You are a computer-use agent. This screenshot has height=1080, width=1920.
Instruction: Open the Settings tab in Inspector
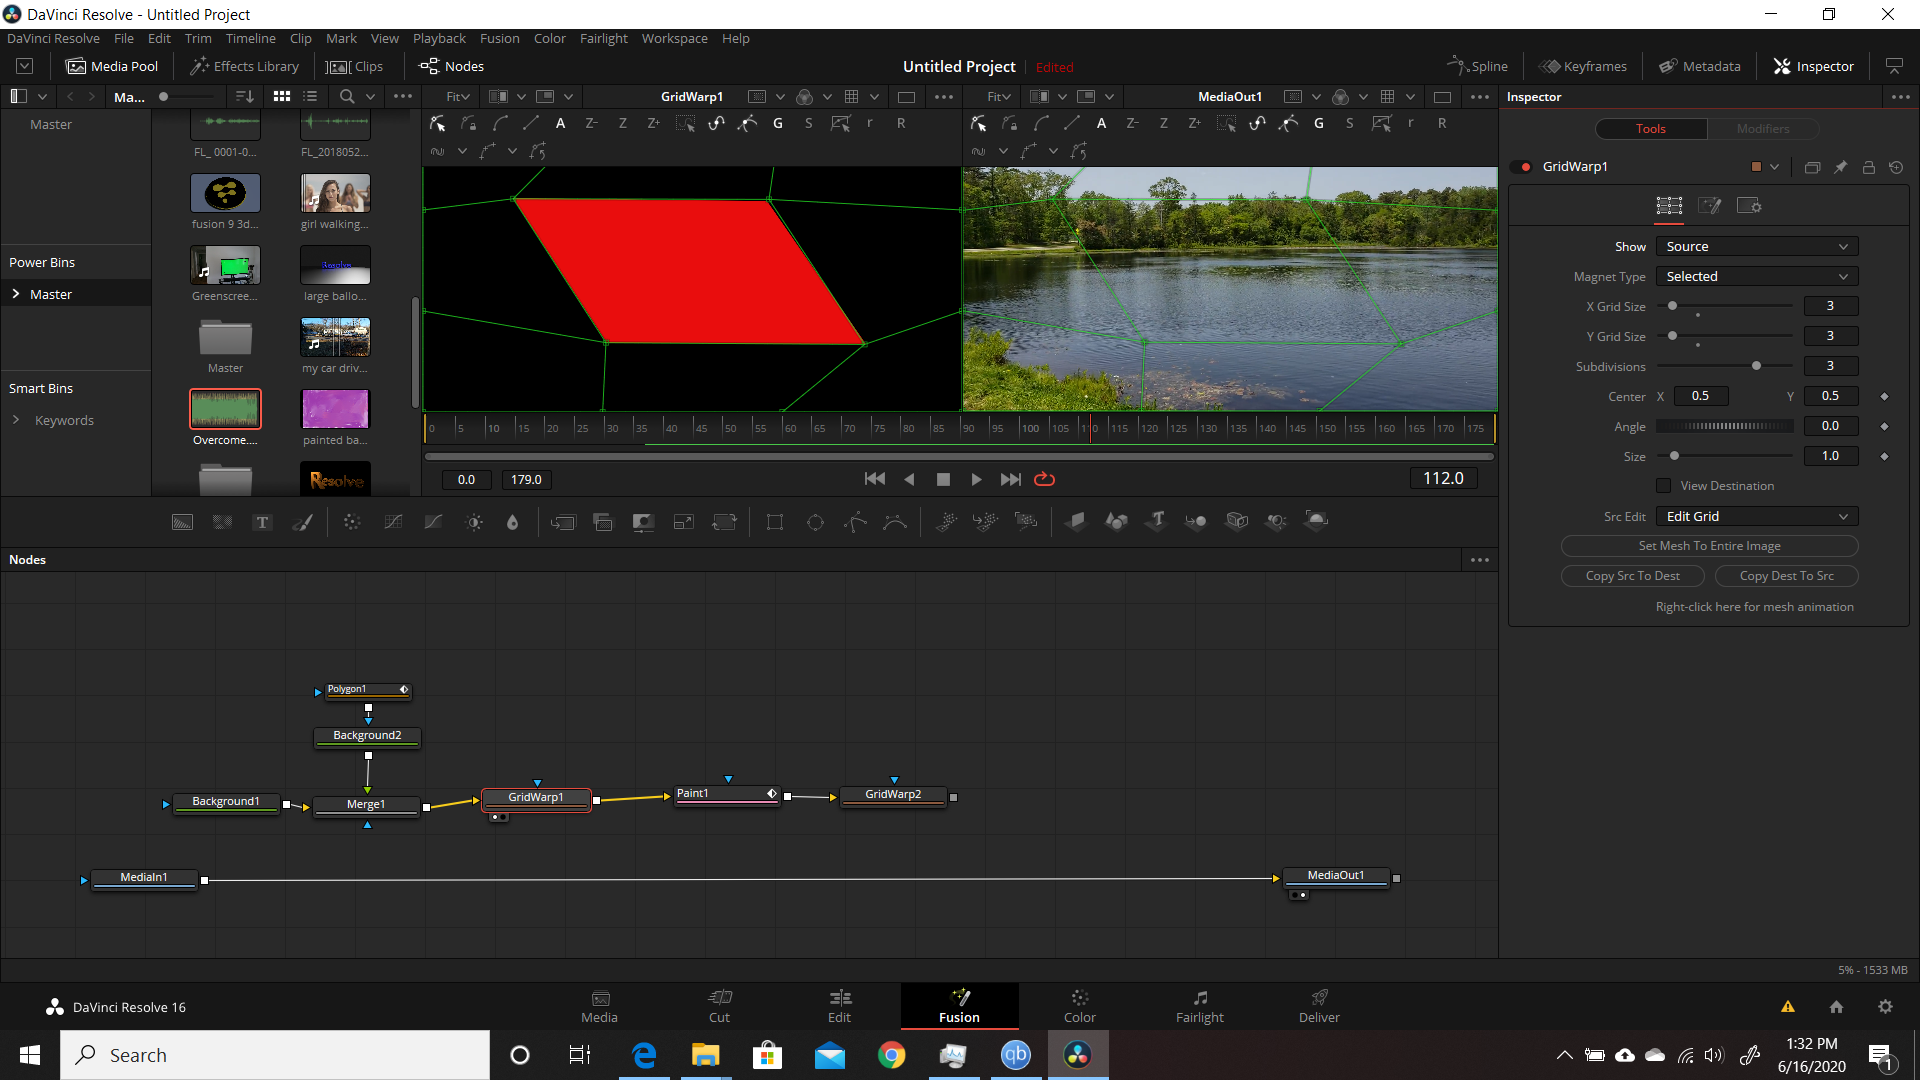(1749, 205)
